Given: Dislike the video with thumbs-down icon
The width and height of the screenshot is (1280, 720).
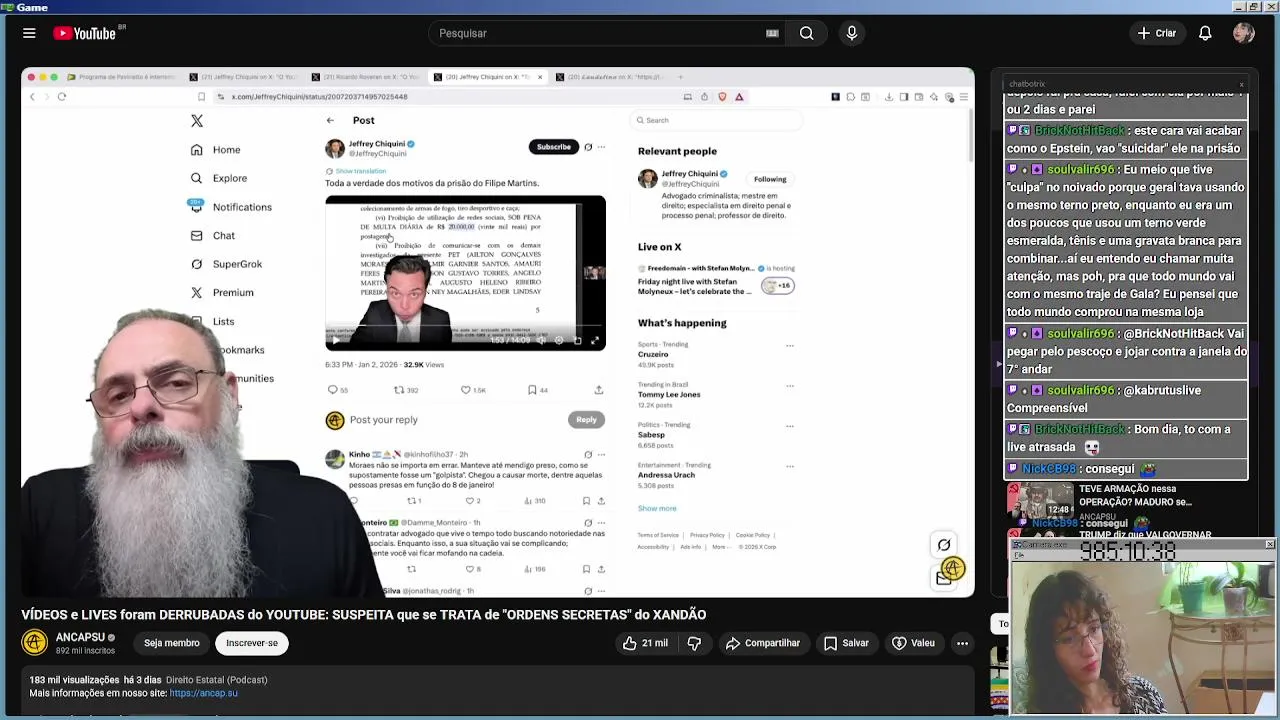Looking at the screenshot, I should point(694,643).
